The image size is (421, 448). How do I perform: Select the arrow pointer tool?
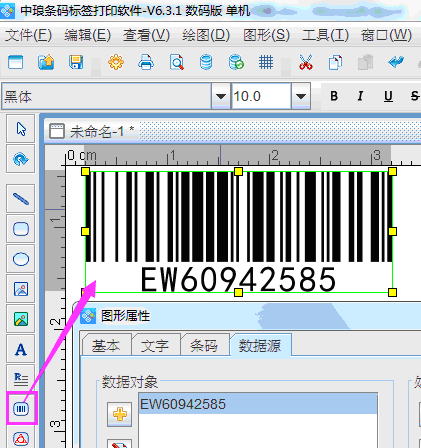pos(21,129)
